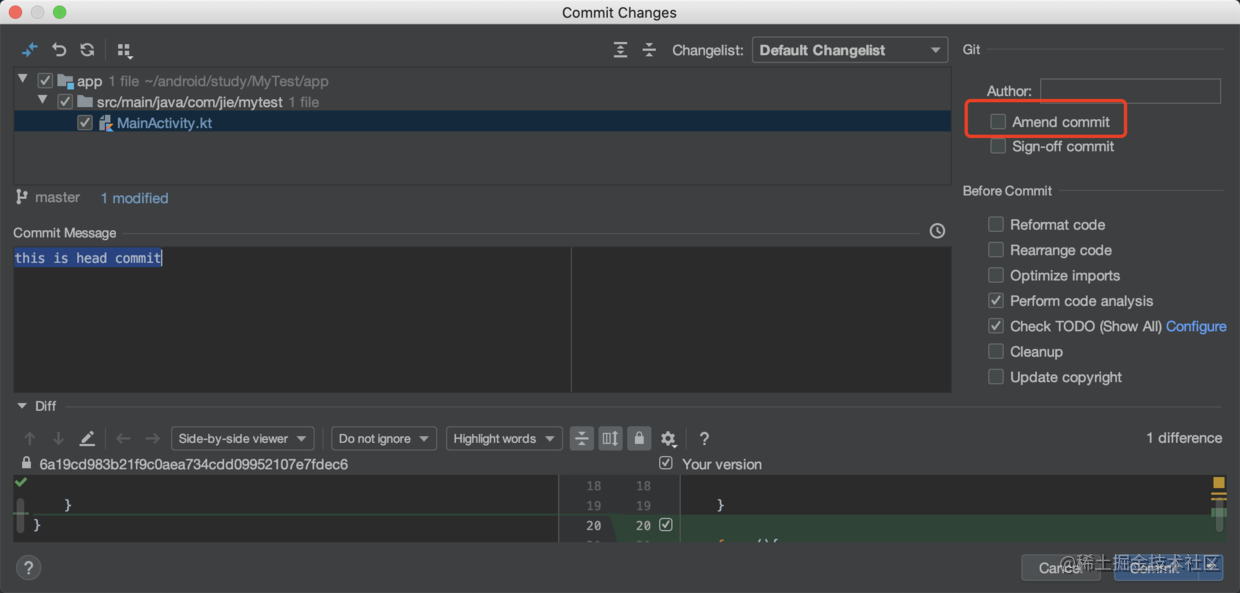Click the Configure link for TODO check
The image size is (1240, 593).
pyautogui.click(x=1196, y=326)
